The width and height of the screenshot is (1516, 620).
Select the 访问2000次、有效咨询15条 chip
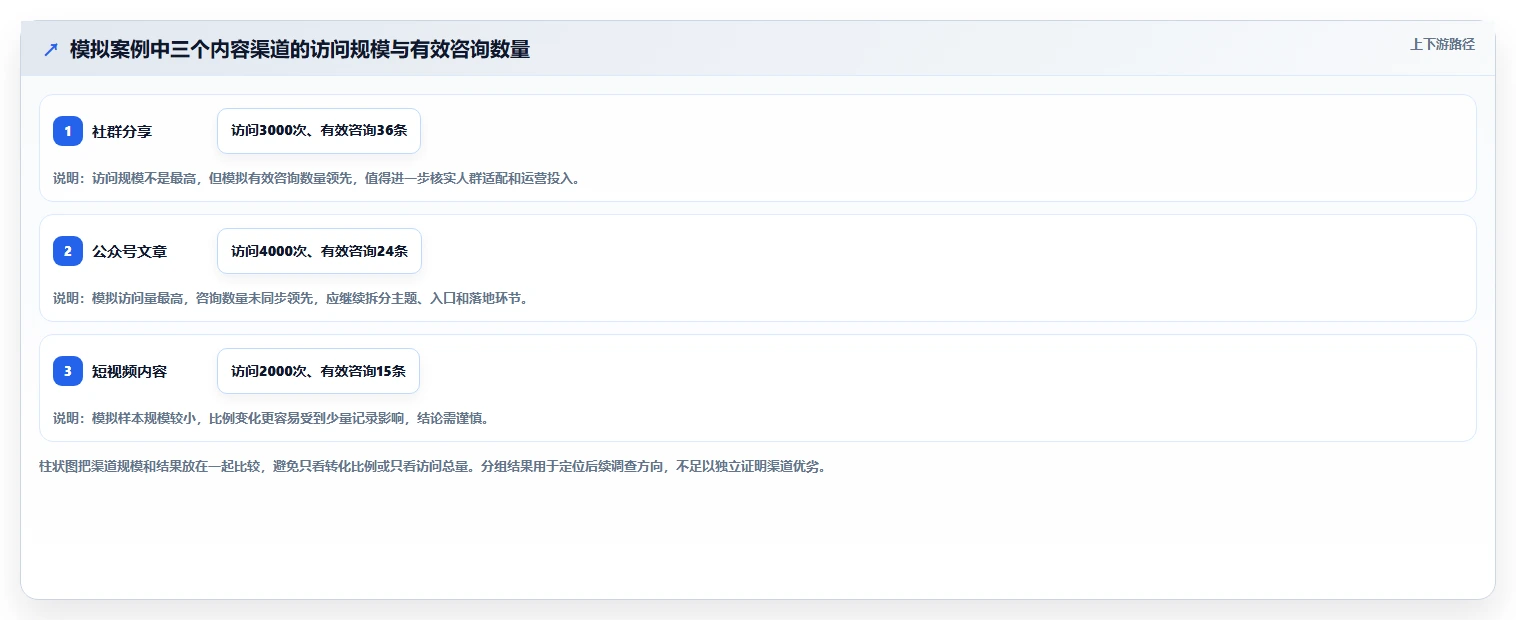318,371
